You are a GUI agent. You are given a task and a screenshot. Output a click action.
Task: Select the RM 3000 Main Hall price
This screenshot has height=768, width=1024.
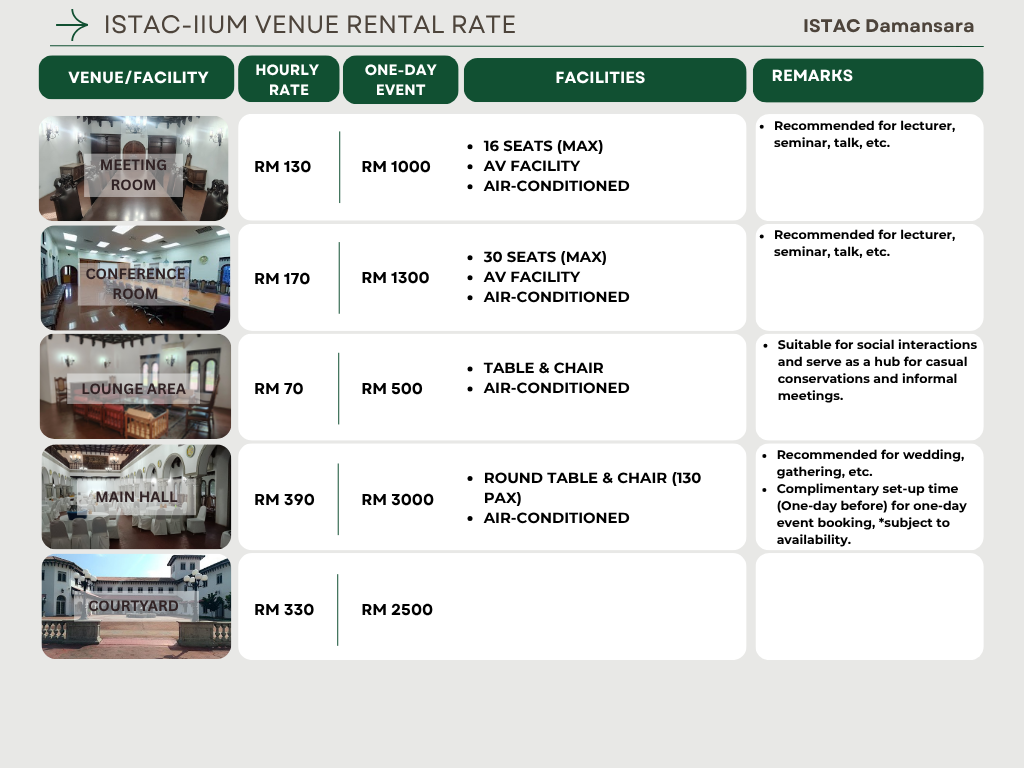click(x=397, y=499)
